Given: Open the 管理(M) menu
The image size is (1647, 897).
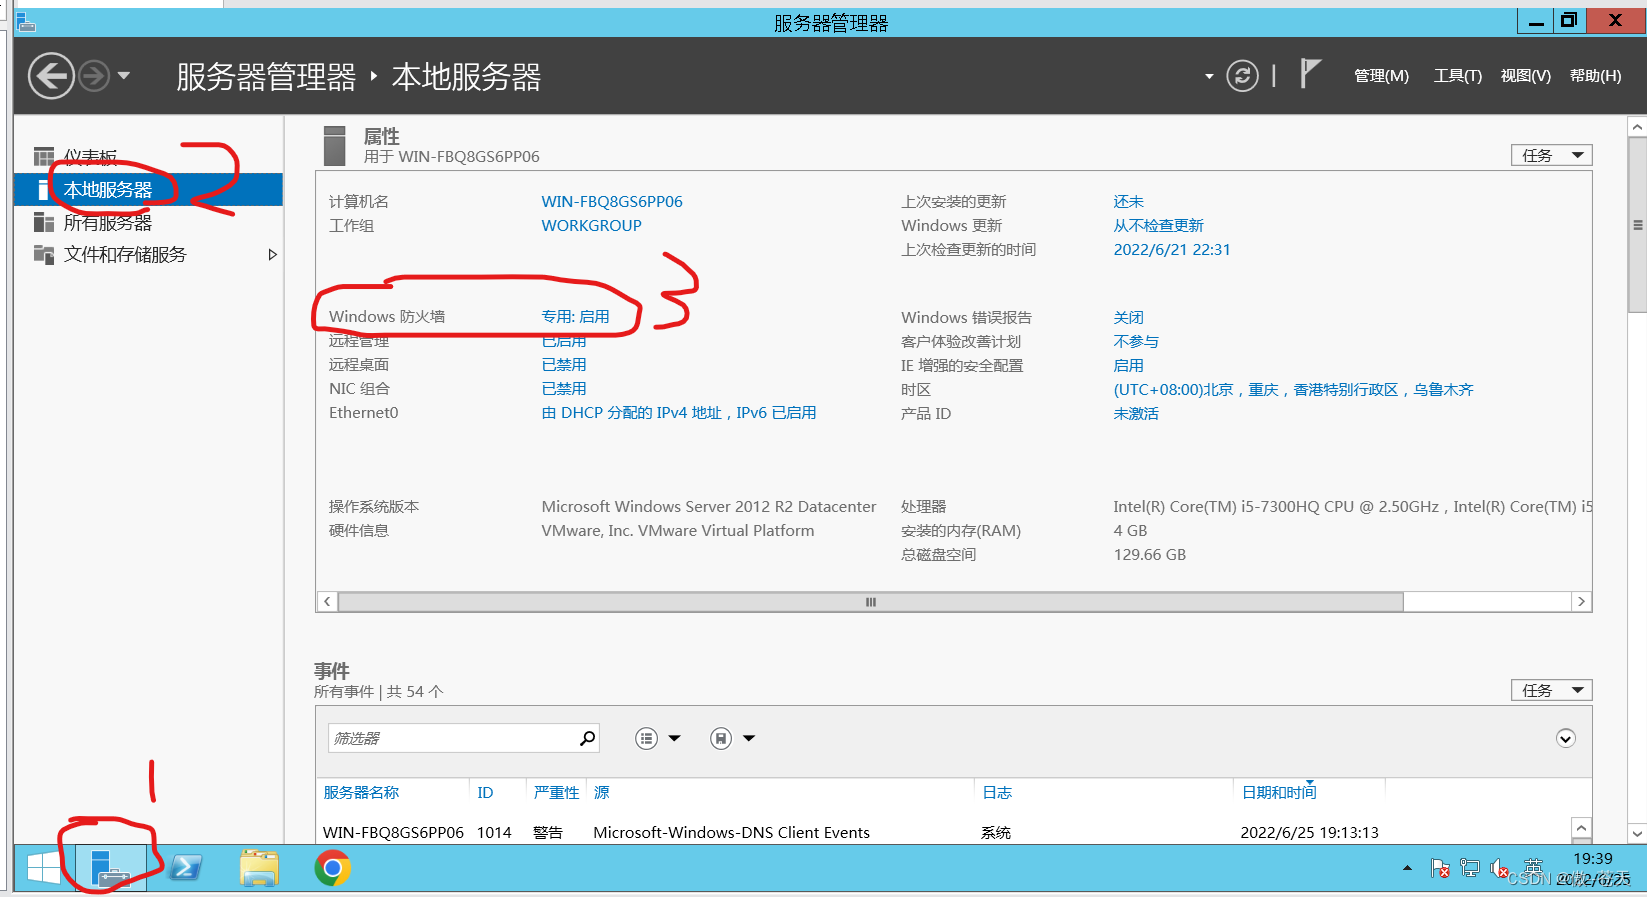Looking at the screenshot, I should 1381,76.
